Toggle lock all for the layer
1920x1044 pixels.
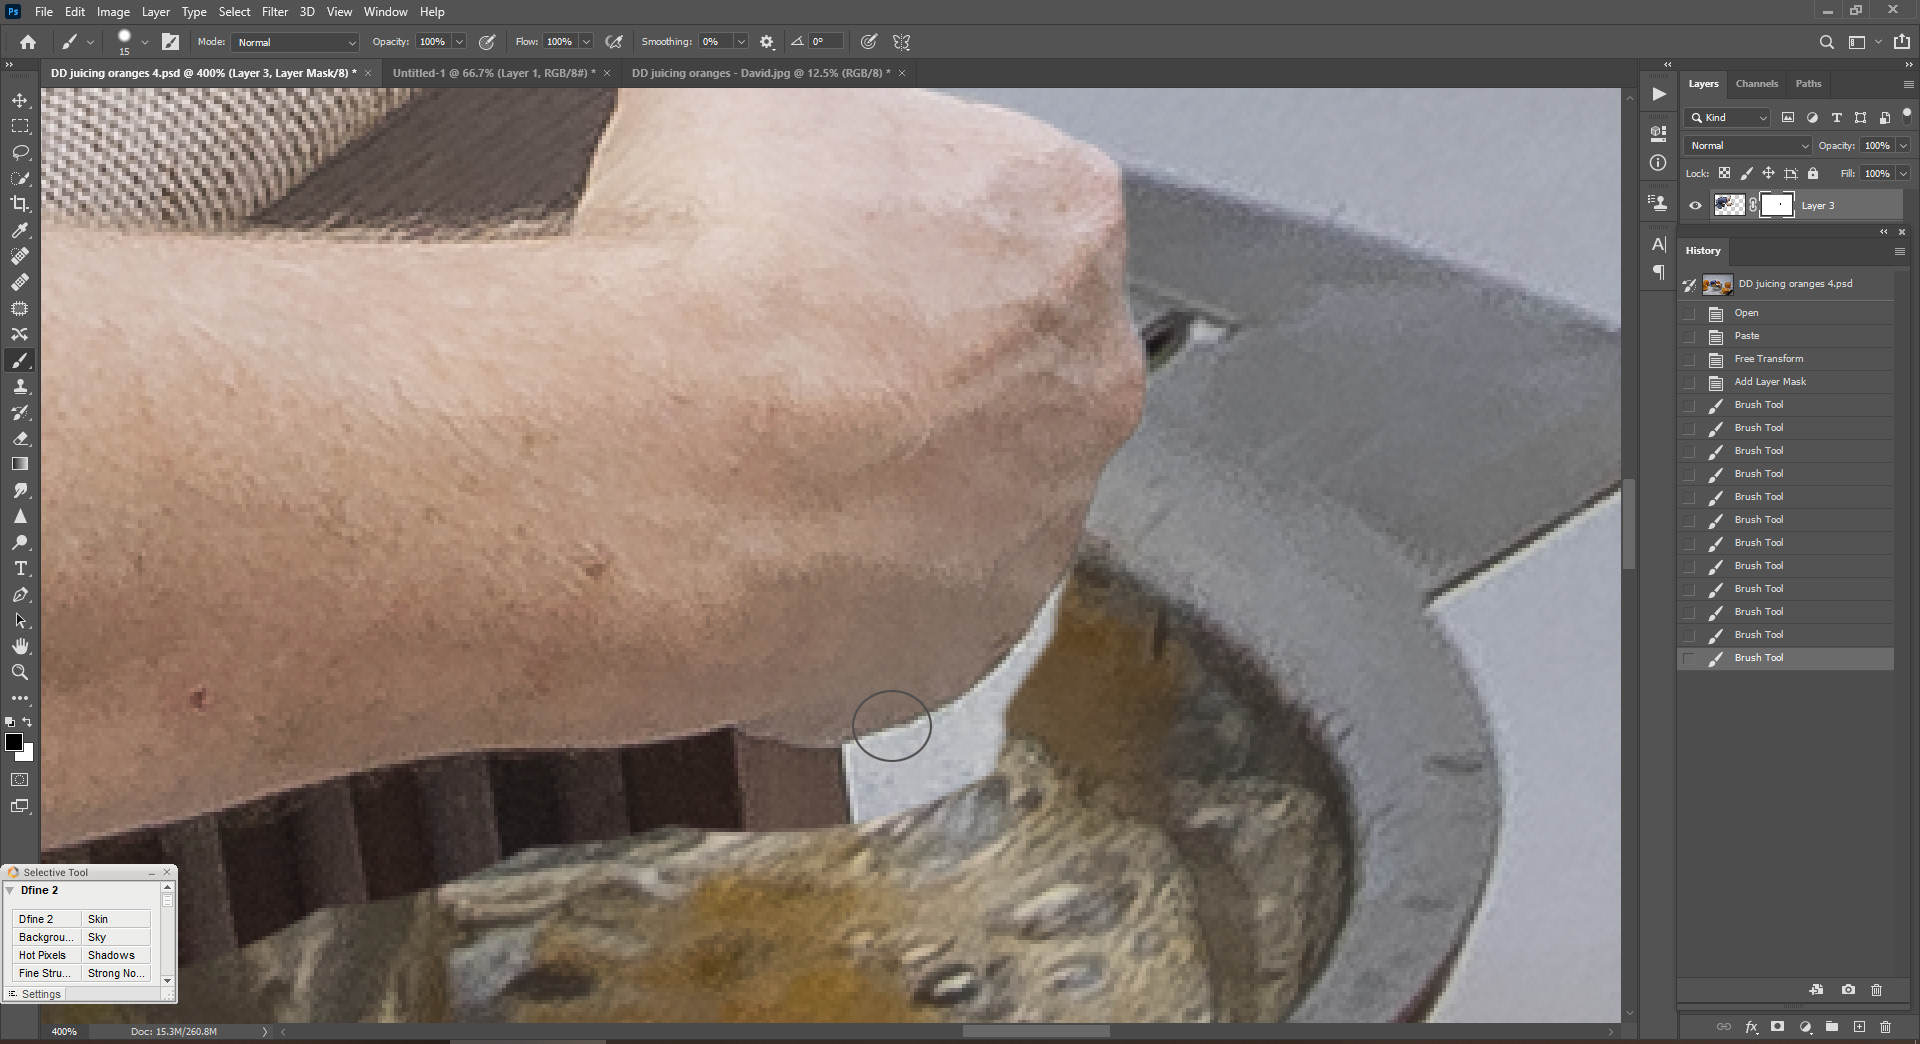[x=1813, y=174]
